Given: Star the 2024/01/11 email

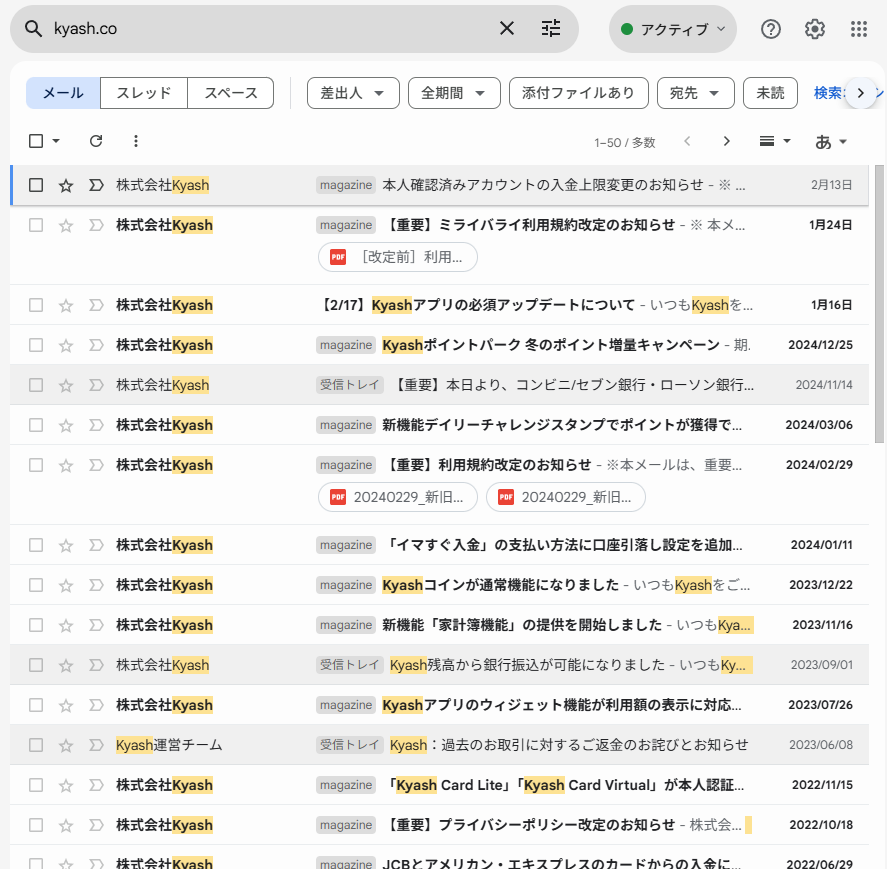Looking at the screenshot, I should [66, 545].
